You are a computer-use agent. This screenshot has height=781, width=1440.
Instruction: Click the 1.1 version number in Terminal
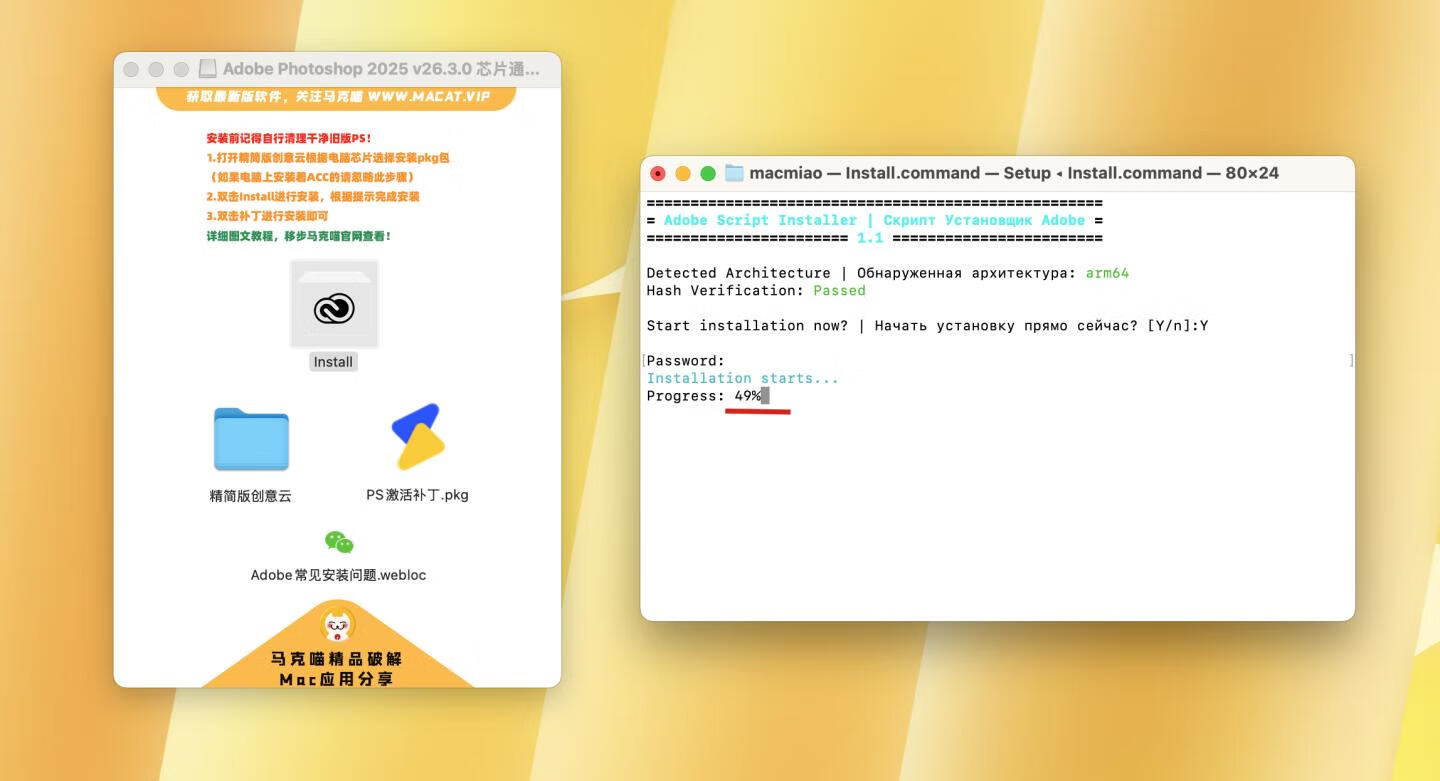(x=870, y=238)
